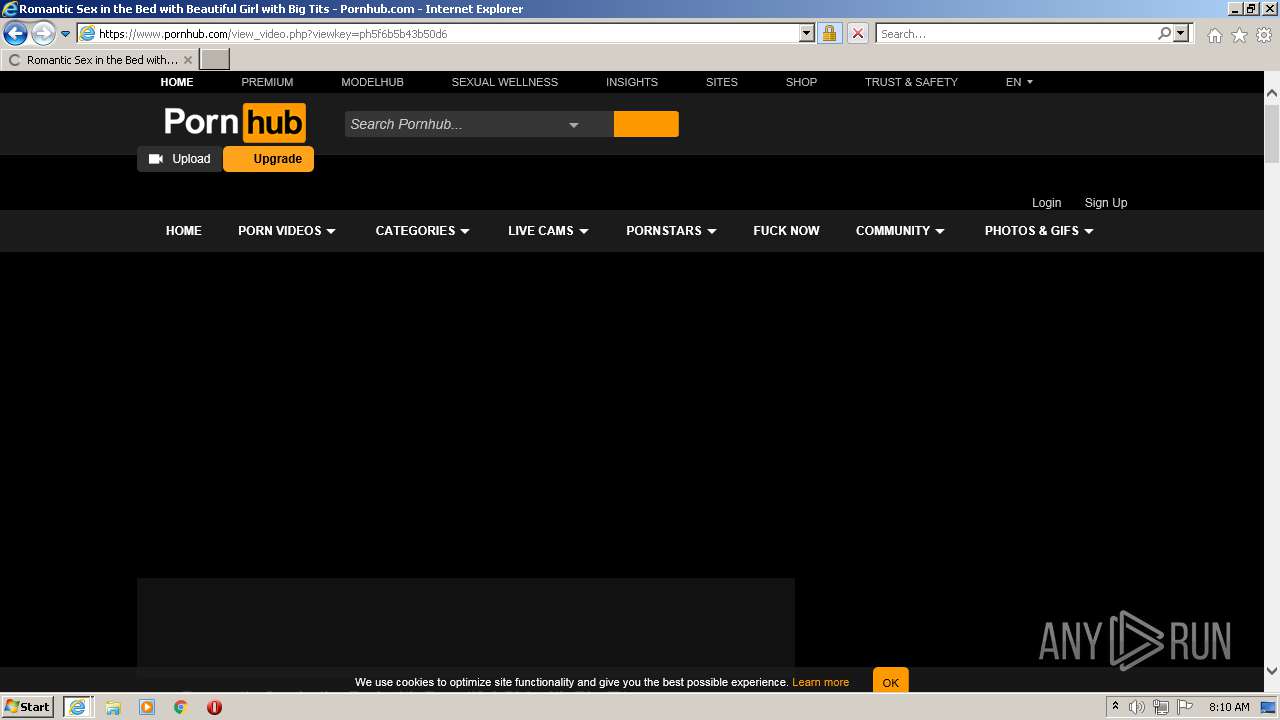Show hidden system tray icons arrow
Viewport: 1280px width, 720px height.
pos(1115,707)
